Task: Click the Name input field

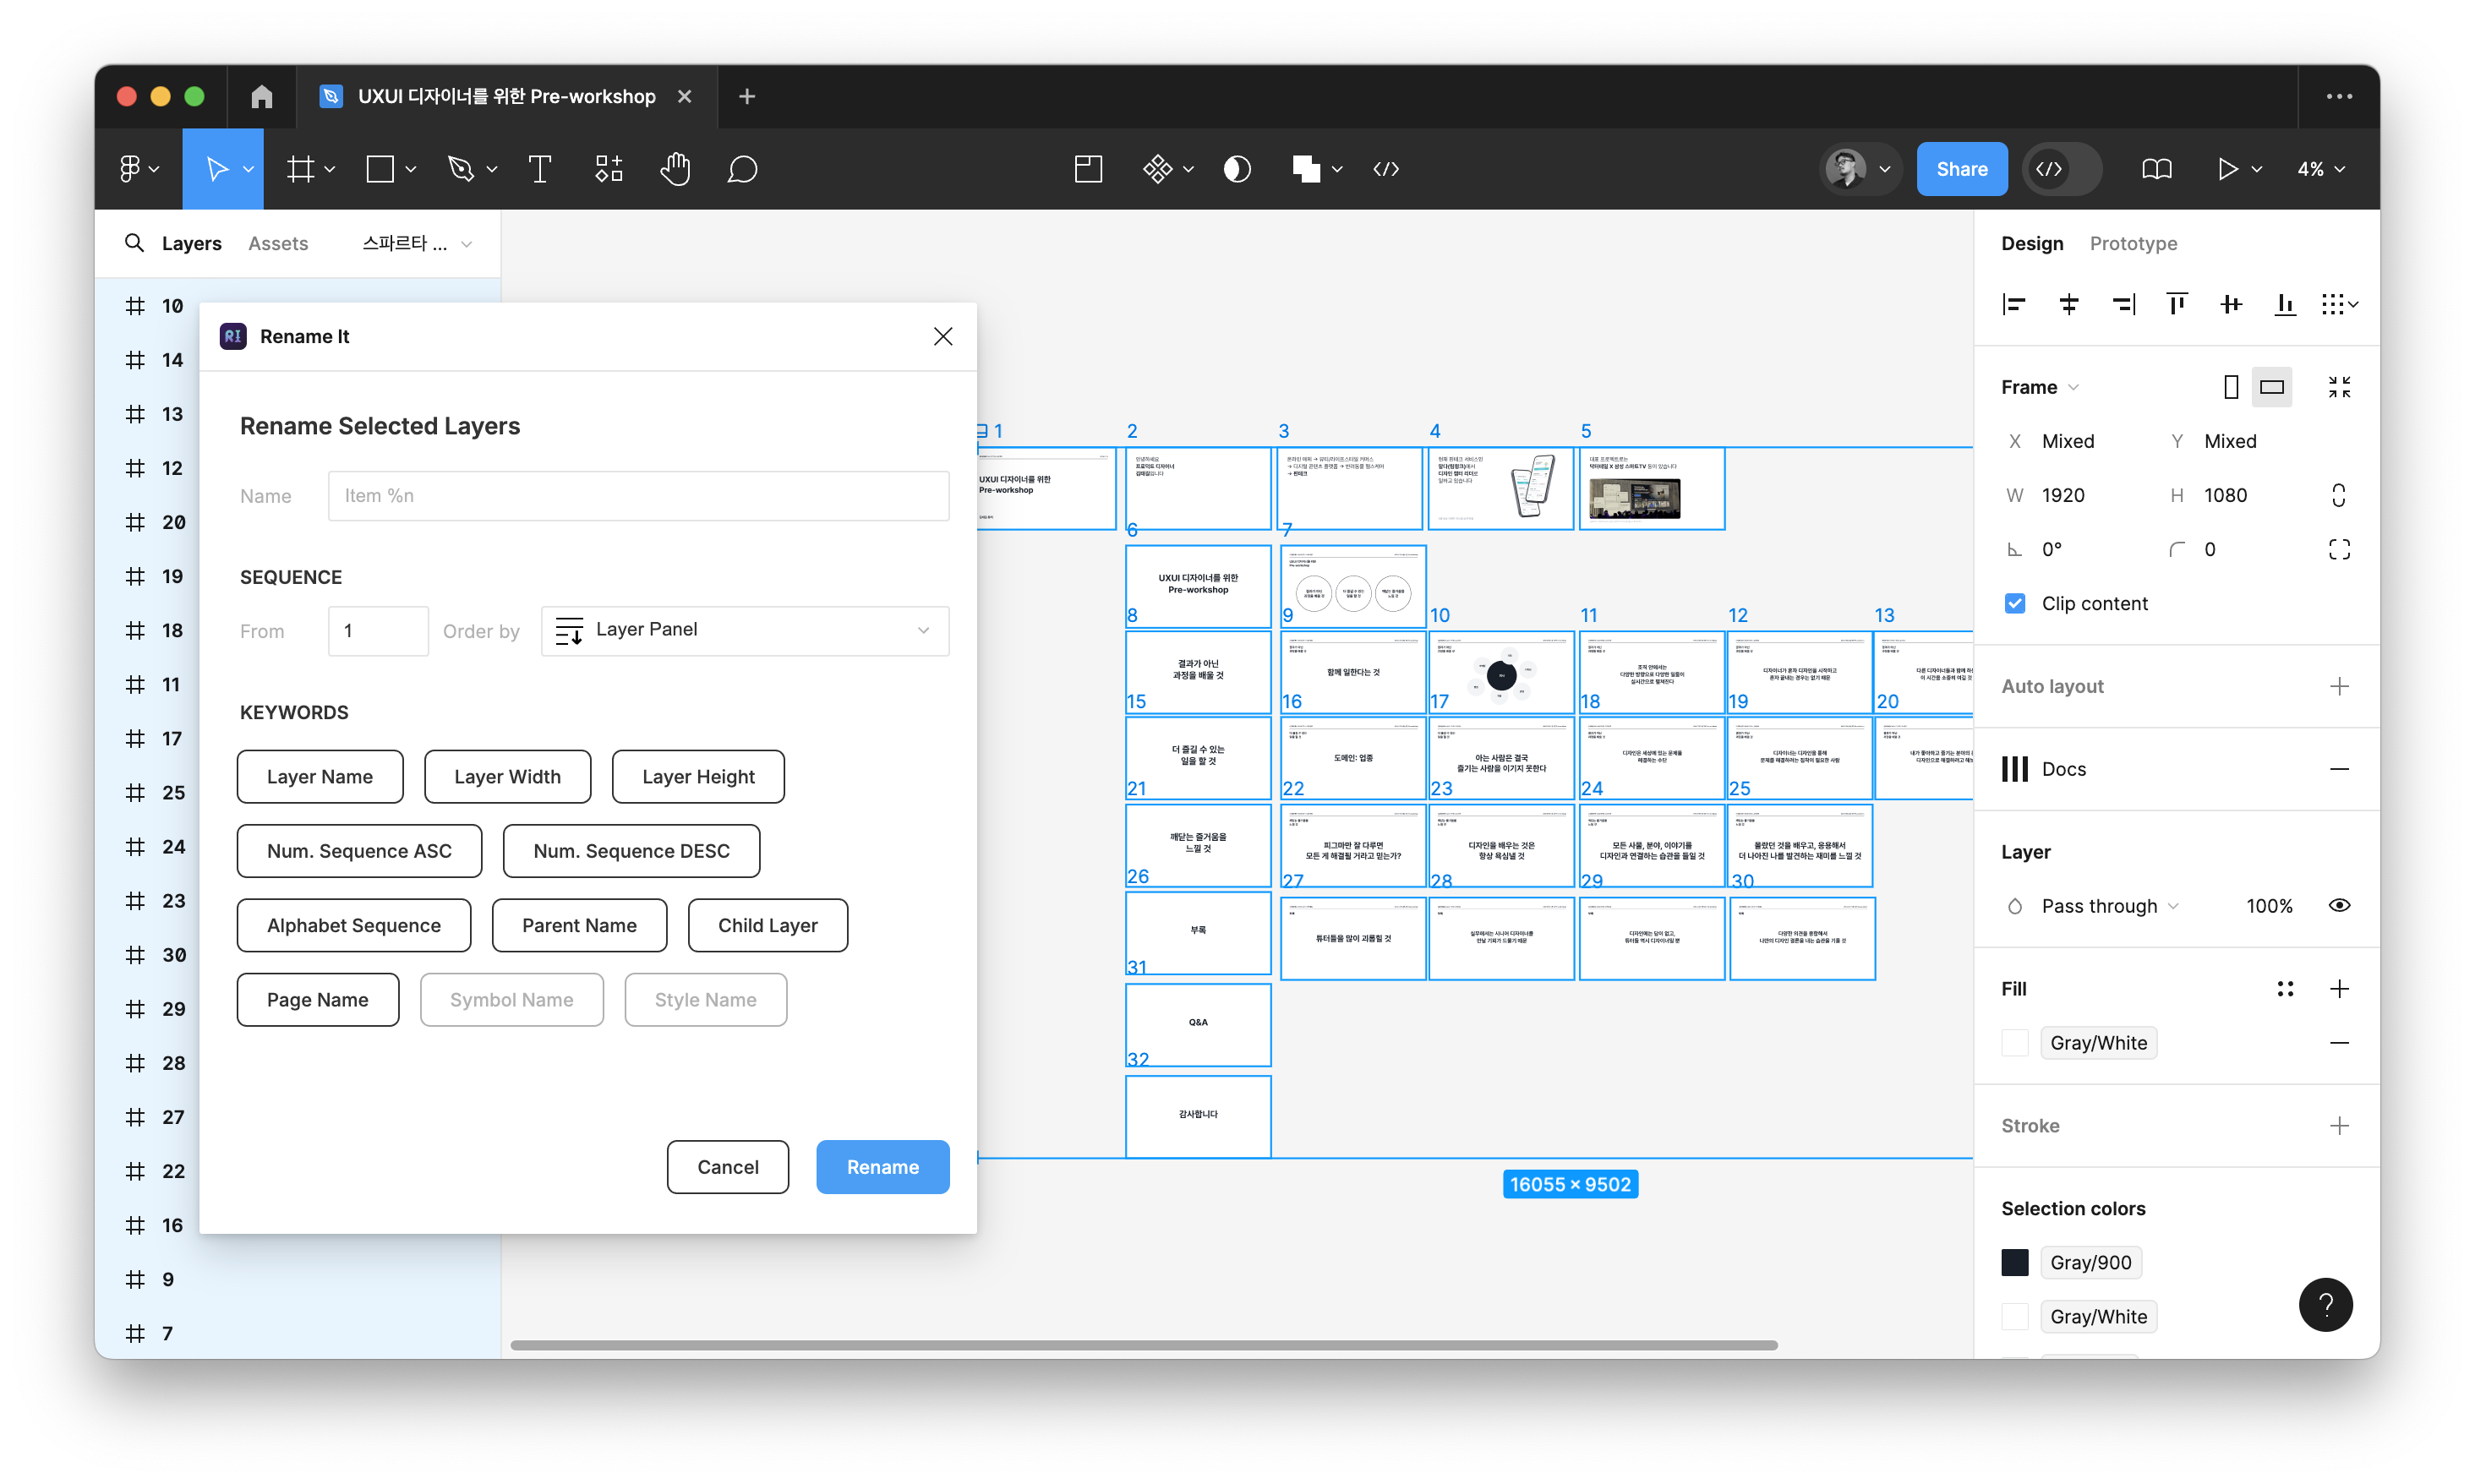Action: click(638, 495)
